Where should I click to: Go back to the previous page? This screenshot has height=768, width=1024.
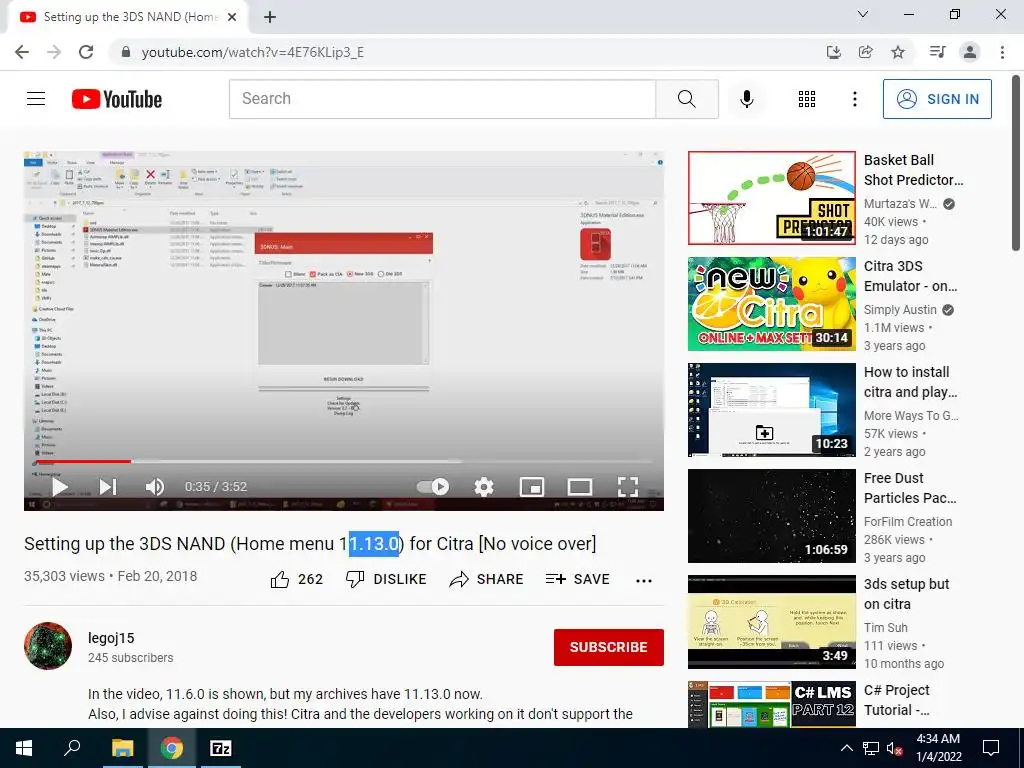[x=22, y=52]
